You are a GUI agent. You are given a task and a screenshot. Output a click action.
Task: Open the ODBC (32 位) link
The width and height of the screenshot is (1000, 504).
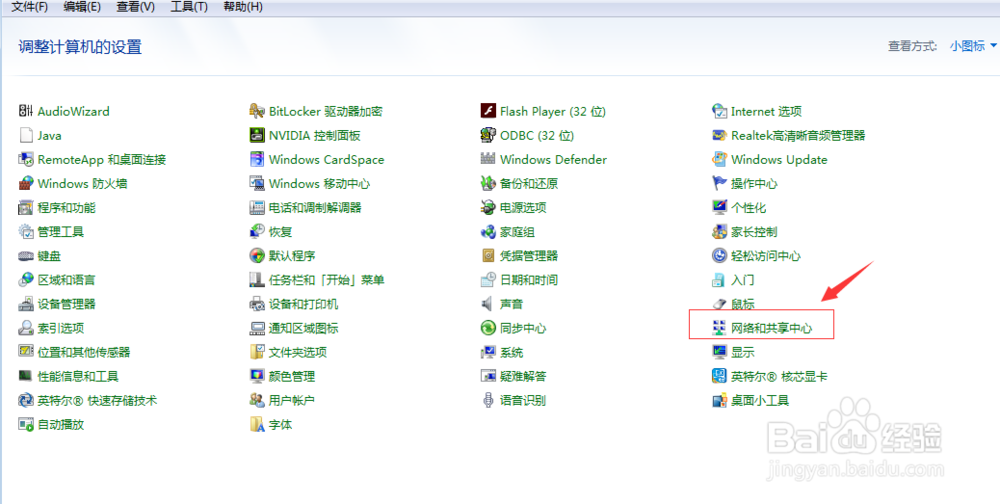tap(537, 136)
